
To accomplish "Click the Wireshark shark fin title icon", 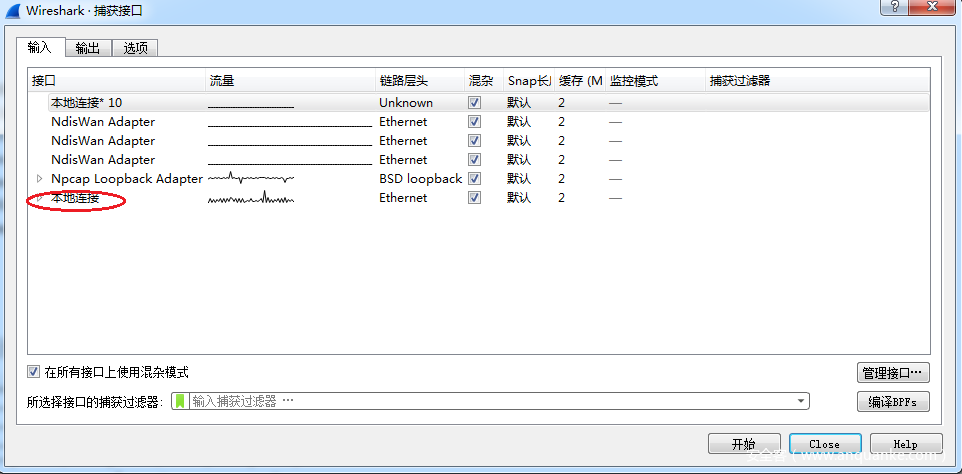I will [12, 10].
